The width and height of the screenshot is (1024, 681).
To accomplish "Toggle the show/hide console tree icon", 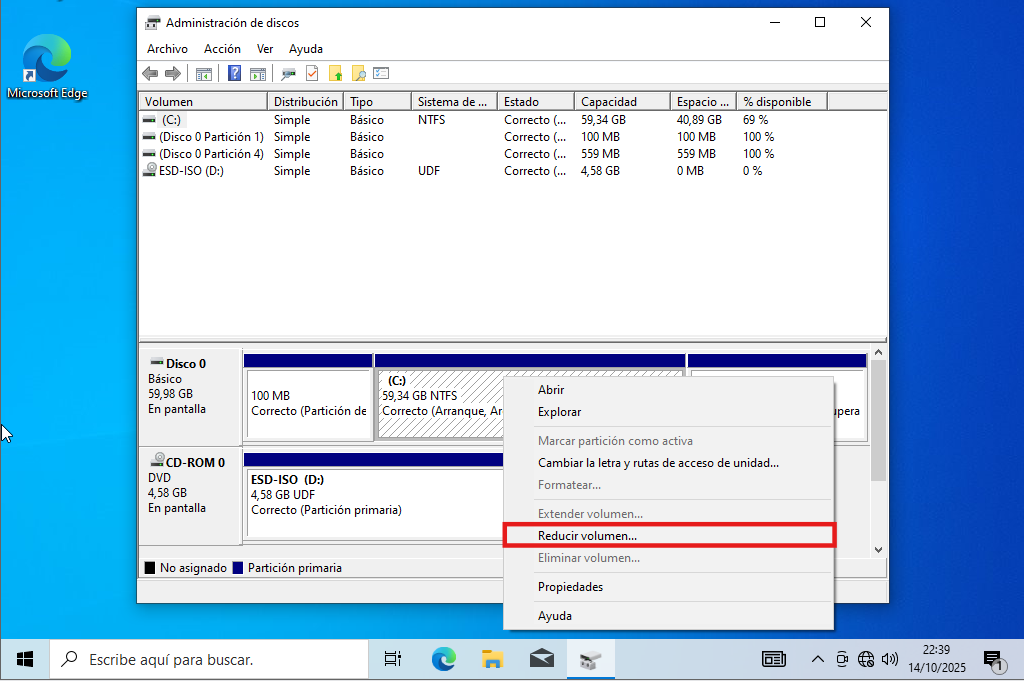I will [204, 73].
